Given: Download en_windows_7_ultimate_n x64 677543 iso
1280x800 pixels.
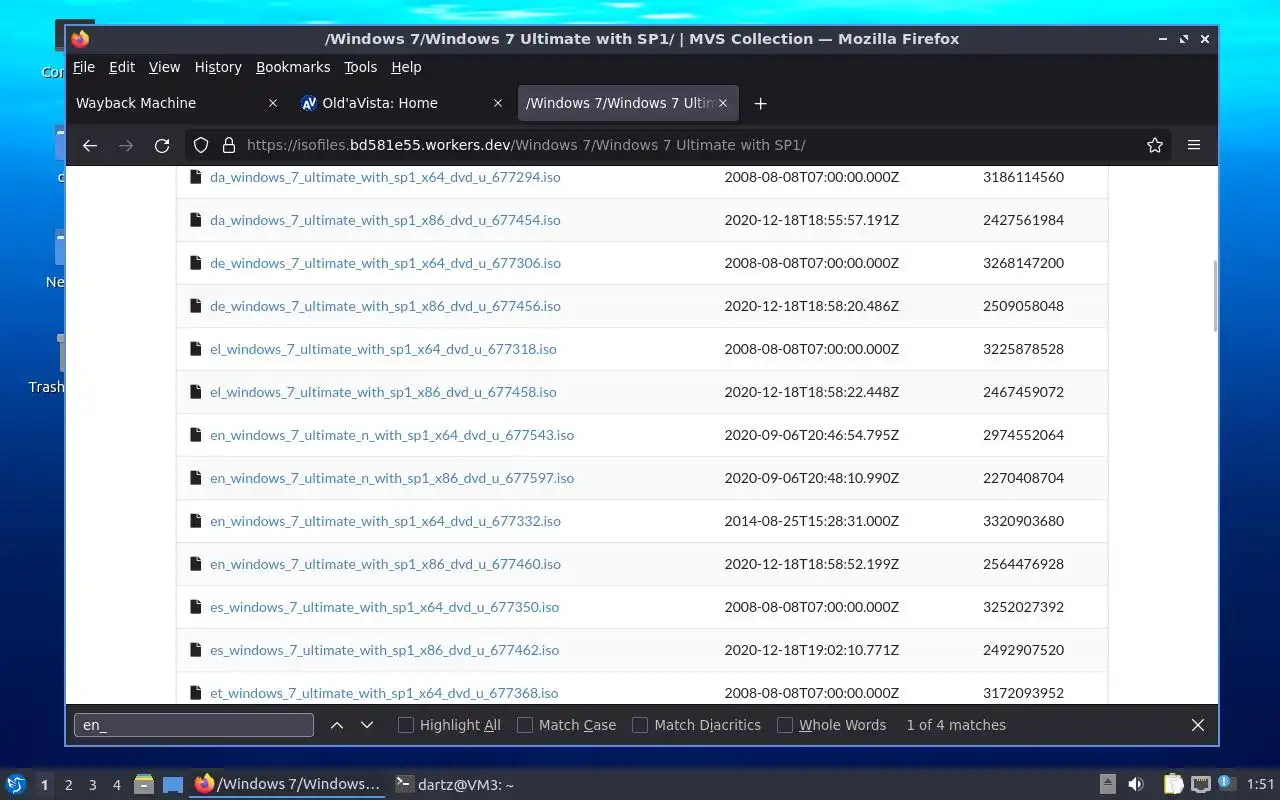Looking at the screenshot, I should point(392,435).
